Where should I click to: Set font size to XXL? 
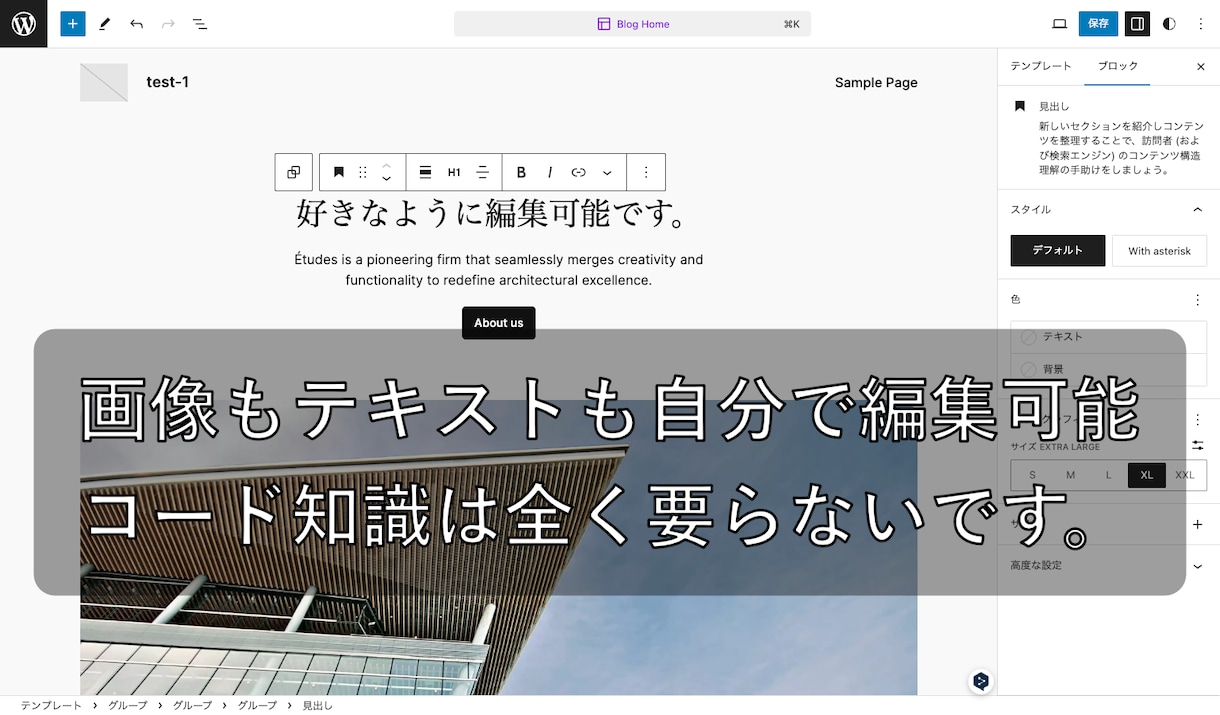point(1185,475)
